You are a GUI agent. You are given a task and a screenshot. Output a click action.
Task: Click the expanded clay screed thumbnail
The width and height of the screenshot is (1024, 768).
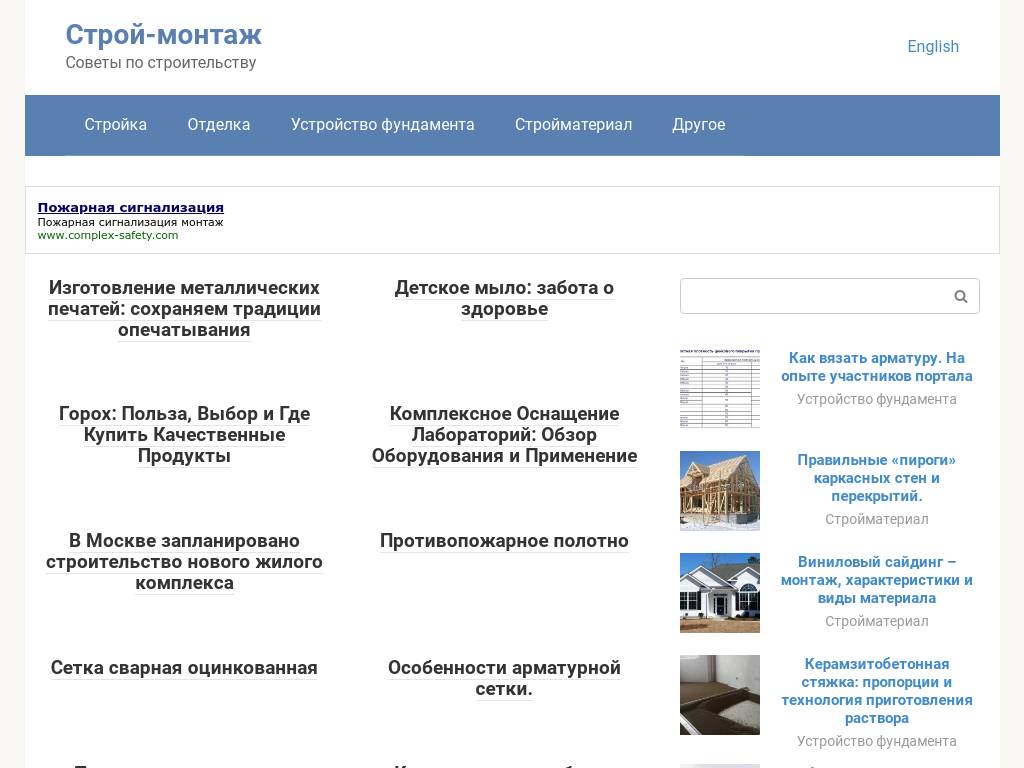pyautogui.click(x=719, y=694)
